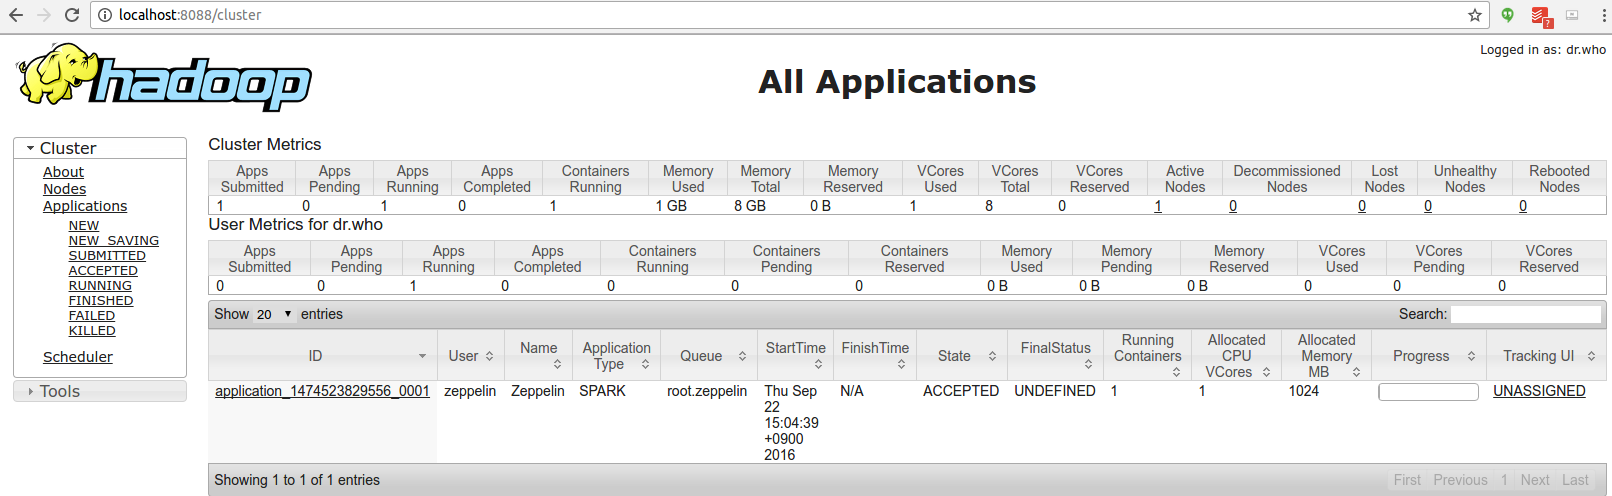1612x496 pixels.
Task: Click the UNASSIGNED tracking UI link
Action: [x=1538, y=391]
